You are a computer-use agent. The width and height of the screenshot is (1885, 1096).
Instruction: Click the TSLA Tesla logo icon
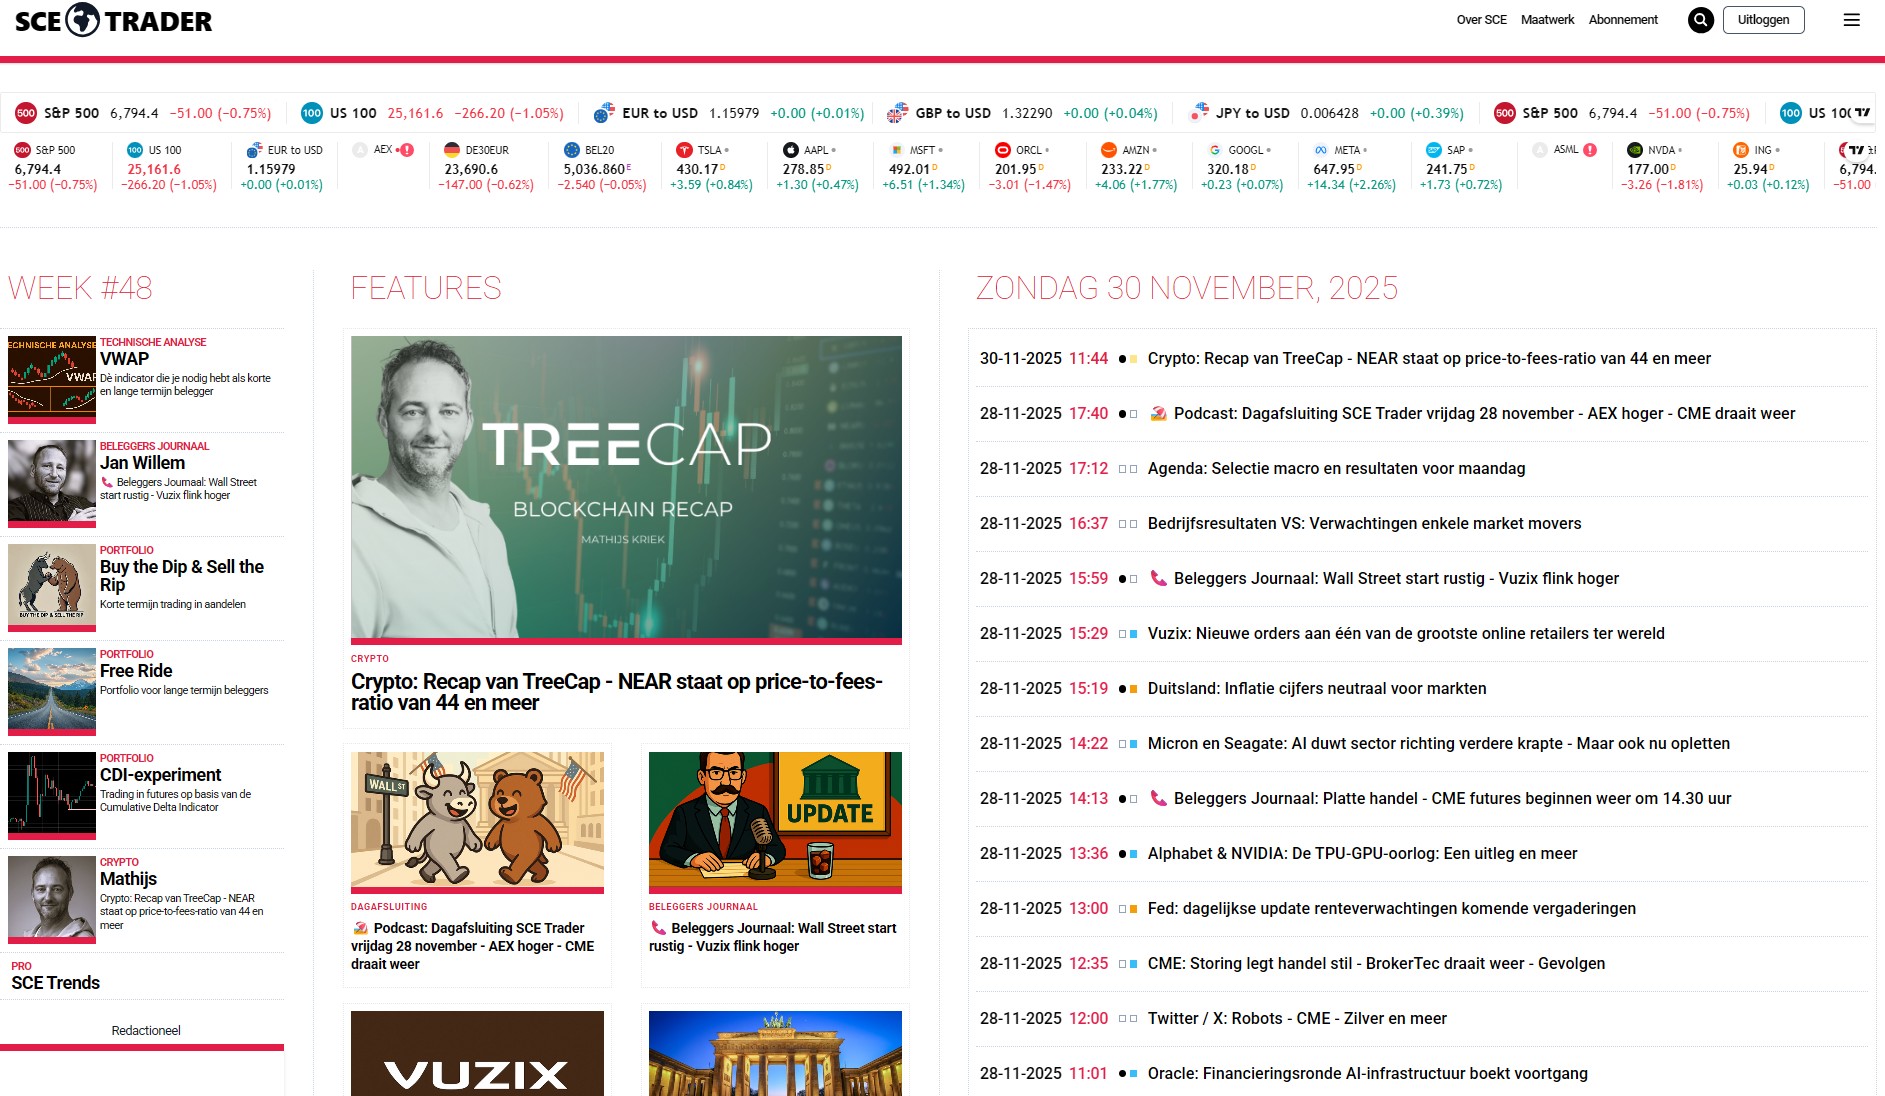tap(684, 150)
